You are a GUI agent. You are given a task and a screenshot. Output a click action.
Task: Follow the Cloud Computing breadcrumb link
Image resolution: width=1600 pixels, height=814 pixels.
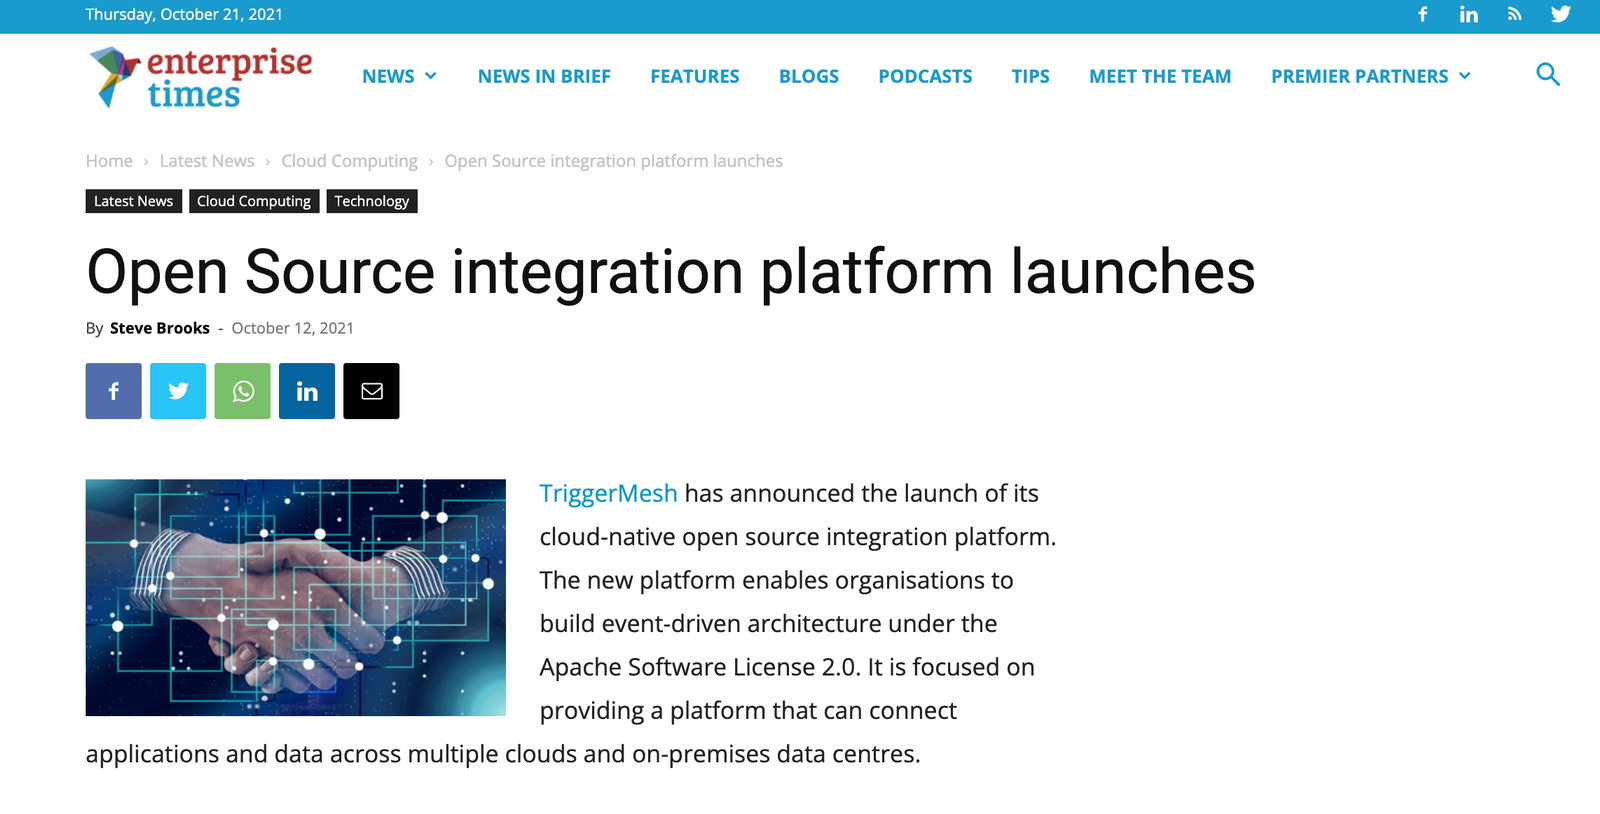[x=349, y=161]
